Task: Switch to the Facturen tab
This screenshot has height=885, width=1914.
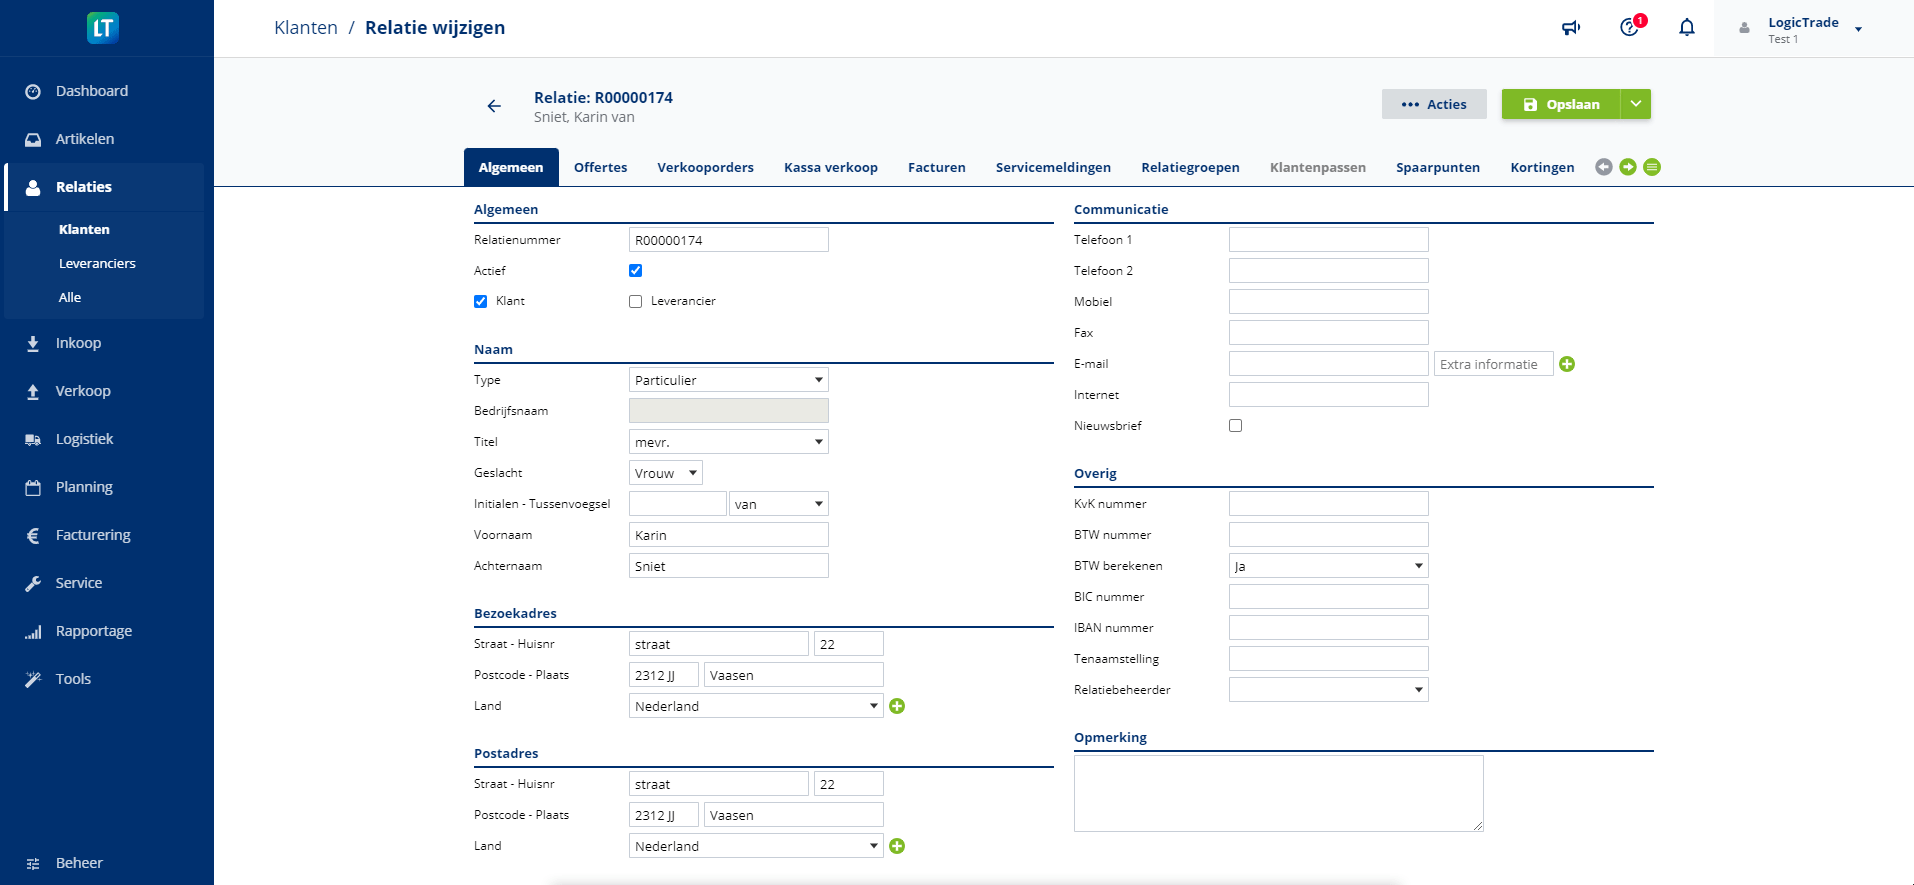Action: [936, 167]
